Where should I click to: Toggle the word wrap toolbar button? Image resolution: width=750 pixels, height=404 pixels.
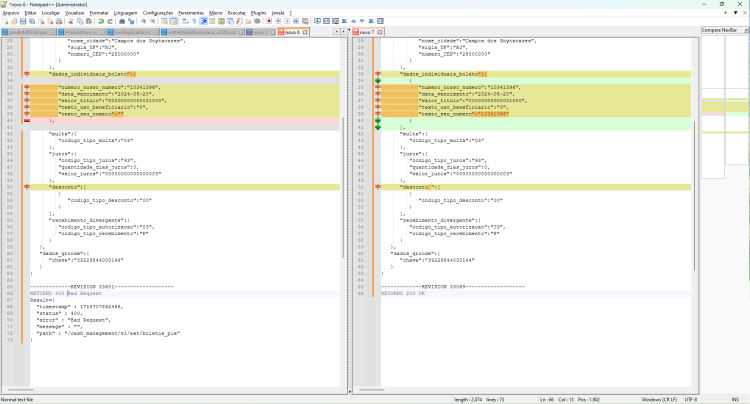tap(185, 21)
